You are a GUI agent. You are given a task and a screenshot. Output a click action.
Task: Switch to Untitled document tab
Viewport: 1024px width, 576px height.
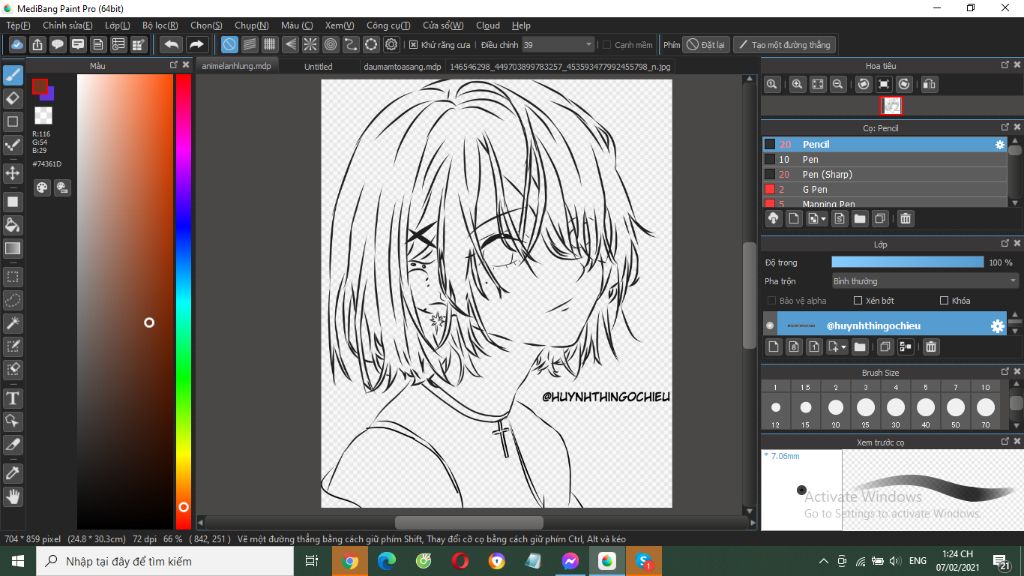(x=318, y=67)
